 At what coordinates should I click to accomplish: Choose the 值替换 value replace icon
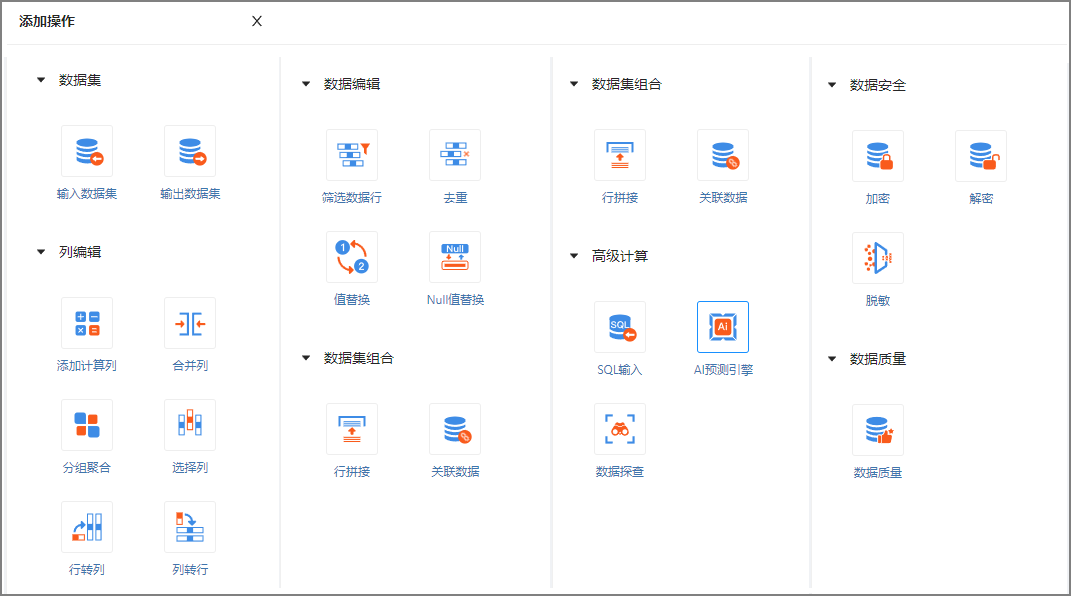point(352,257)
